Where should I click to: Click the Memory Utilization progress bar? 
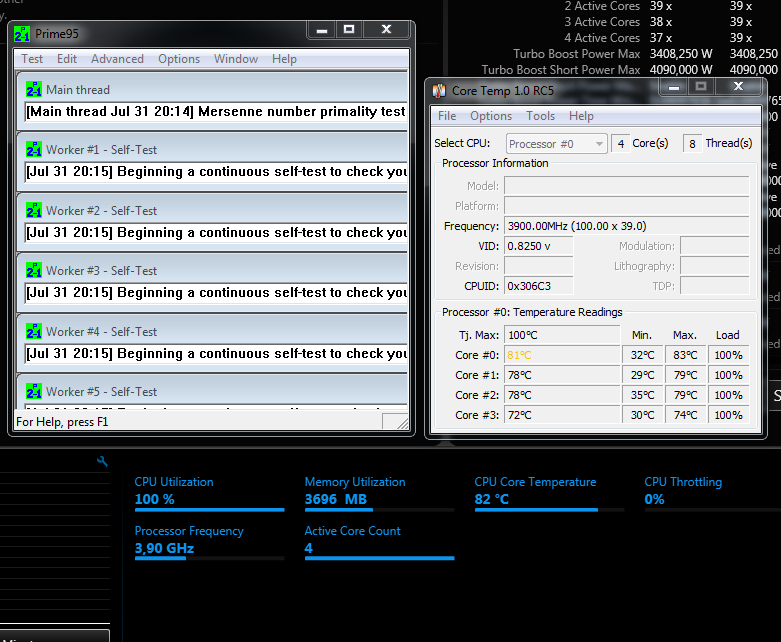click(x=380, y=510)
